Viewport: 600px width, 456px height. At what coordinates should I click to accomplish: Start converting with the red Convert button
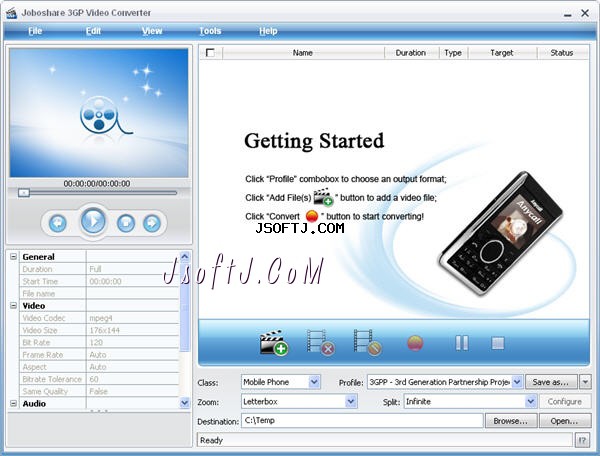[415, 343]
